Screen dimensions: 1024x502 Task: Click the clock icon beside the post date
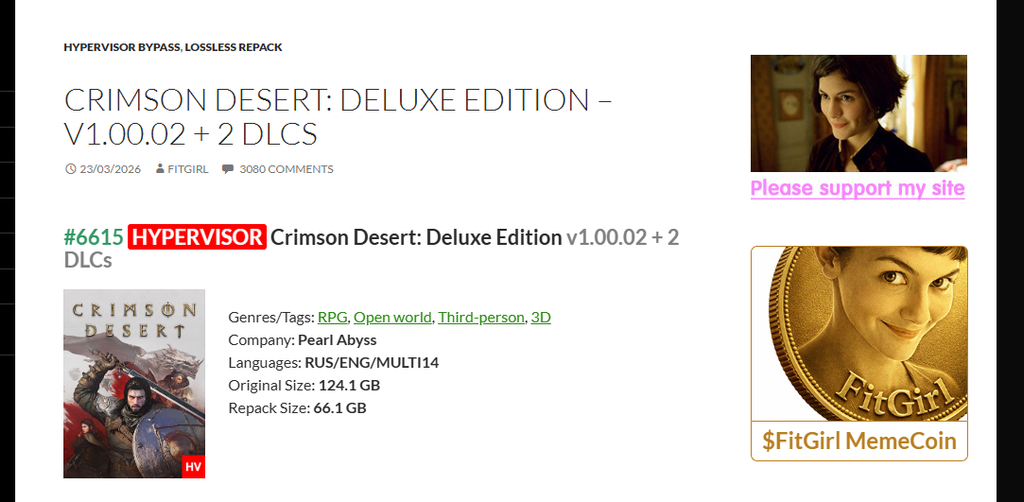point(70,169)
